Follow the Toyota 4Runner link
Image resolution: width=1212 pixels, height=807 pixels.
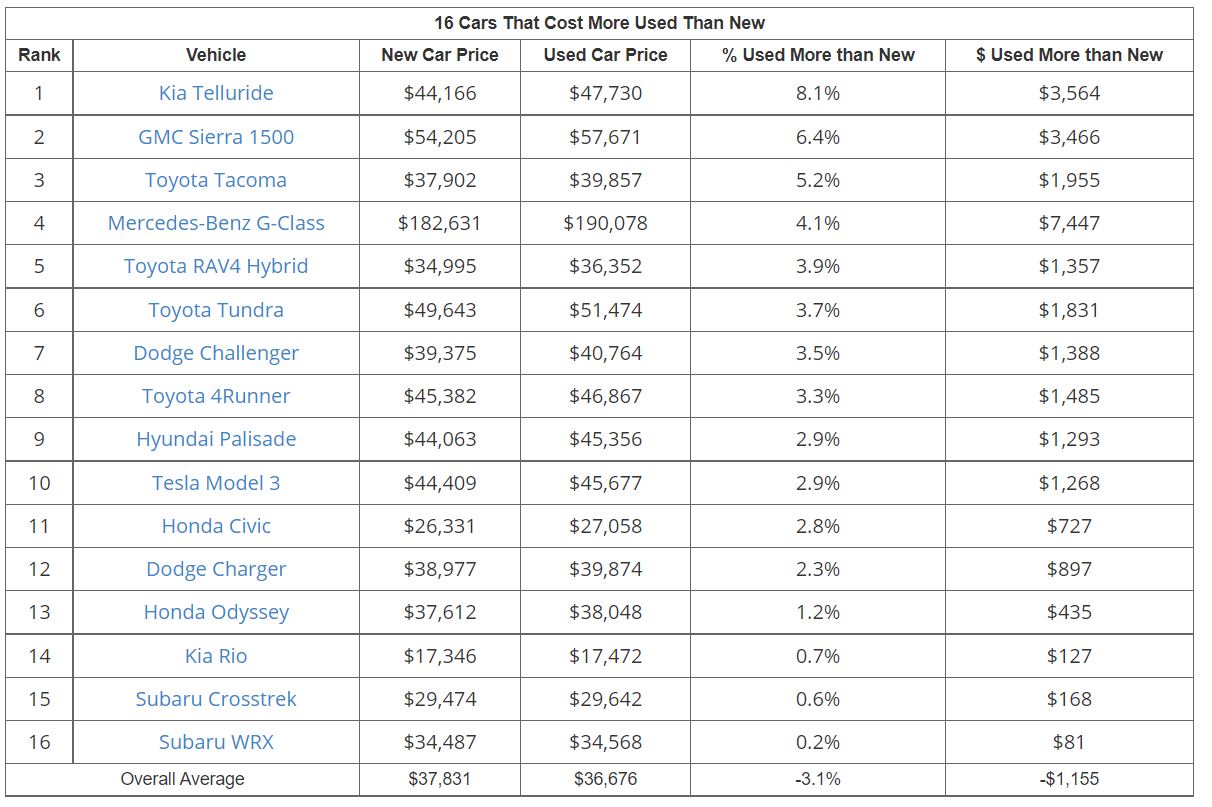(216, 396)
